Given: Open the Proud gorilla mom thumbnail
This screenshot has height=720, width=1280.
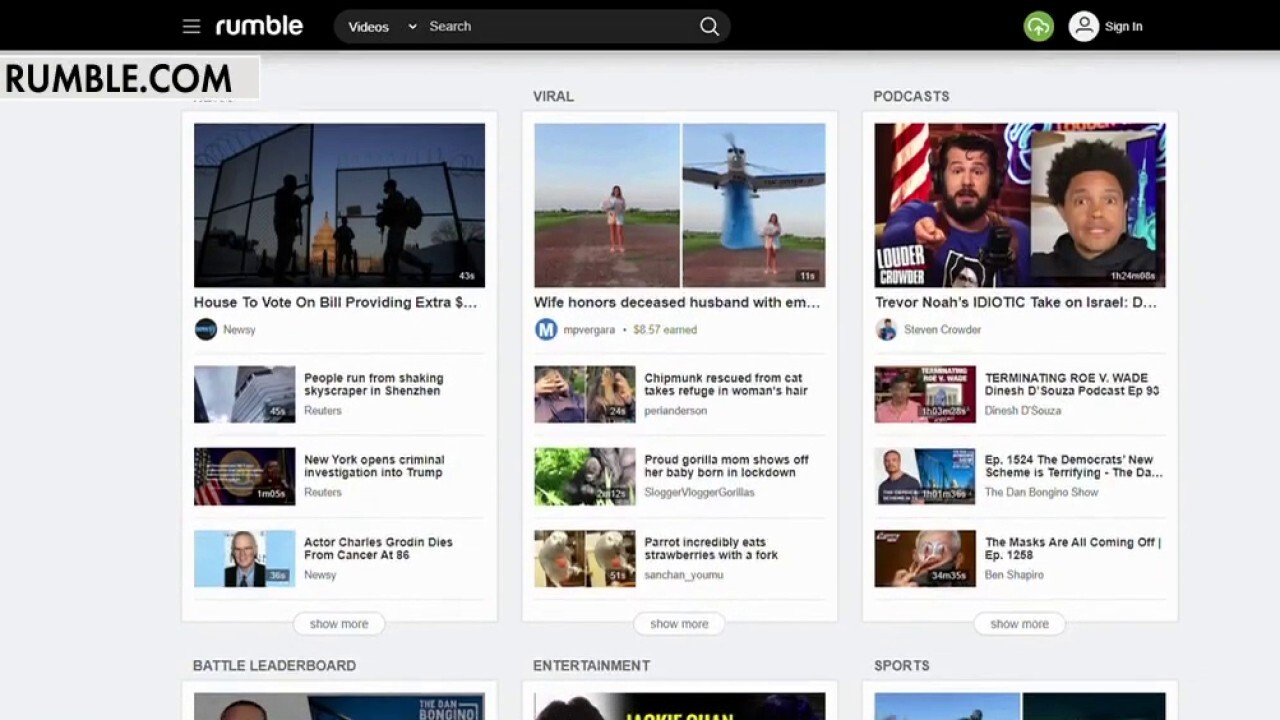Looking at the screenshot, I should (x=584, y=476).
